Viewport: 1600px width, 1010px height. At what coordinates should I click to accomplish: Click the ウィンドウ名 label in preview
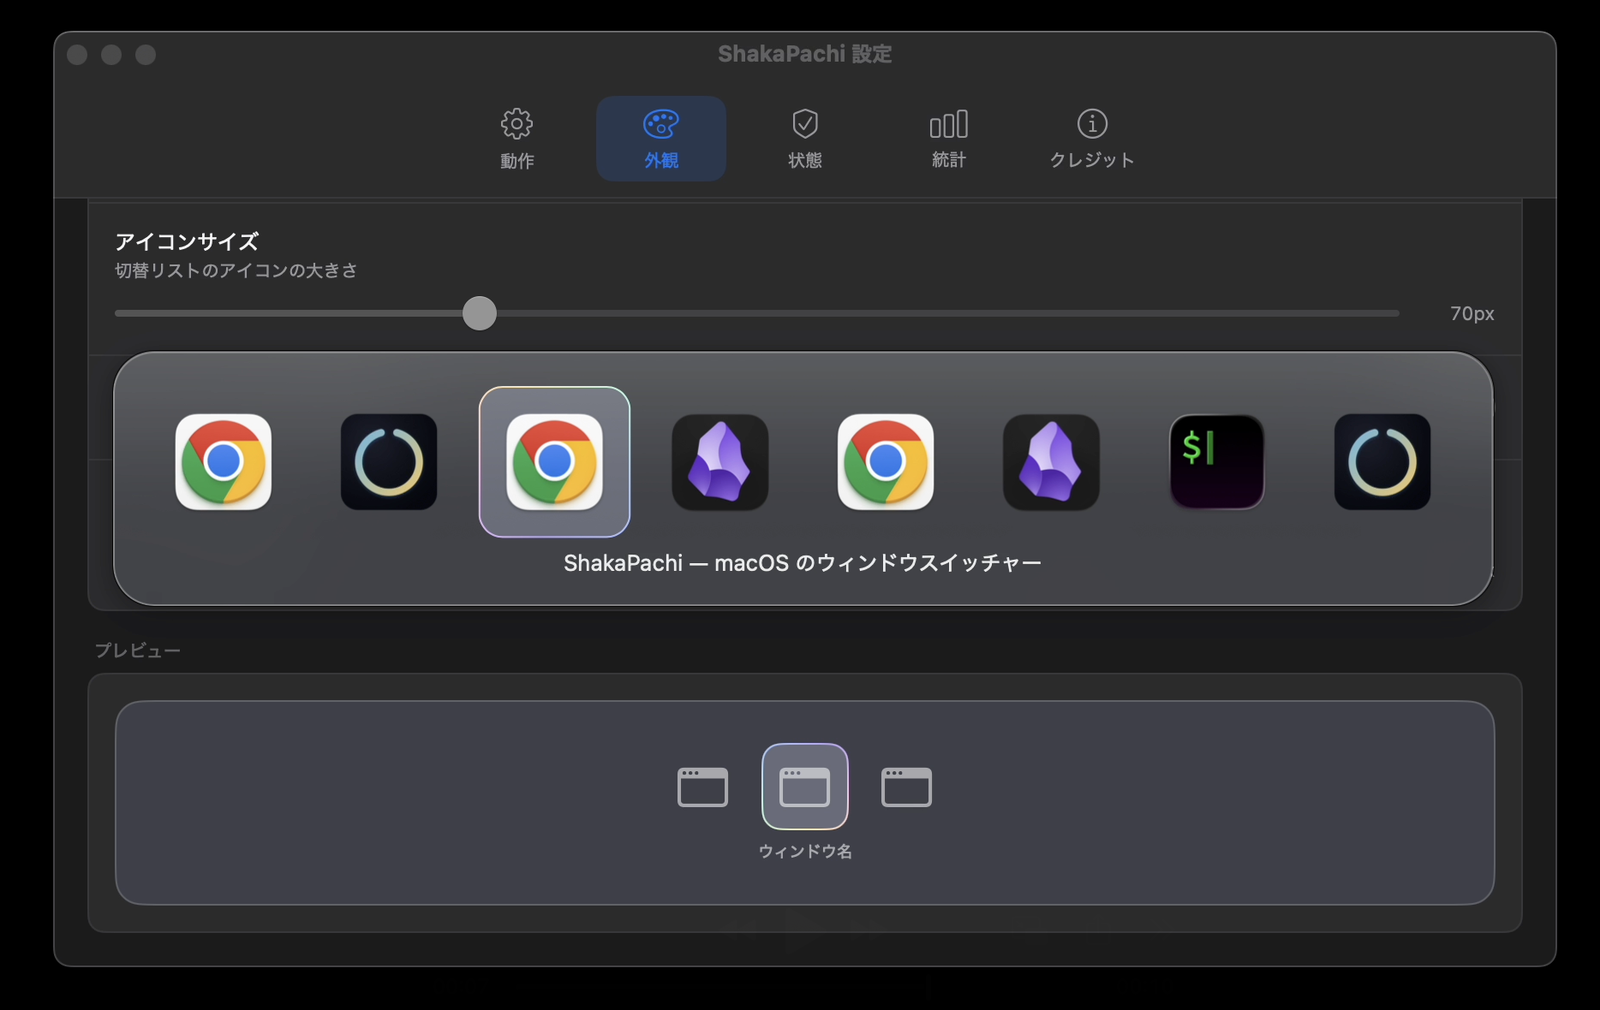click(x=805, y=851)
